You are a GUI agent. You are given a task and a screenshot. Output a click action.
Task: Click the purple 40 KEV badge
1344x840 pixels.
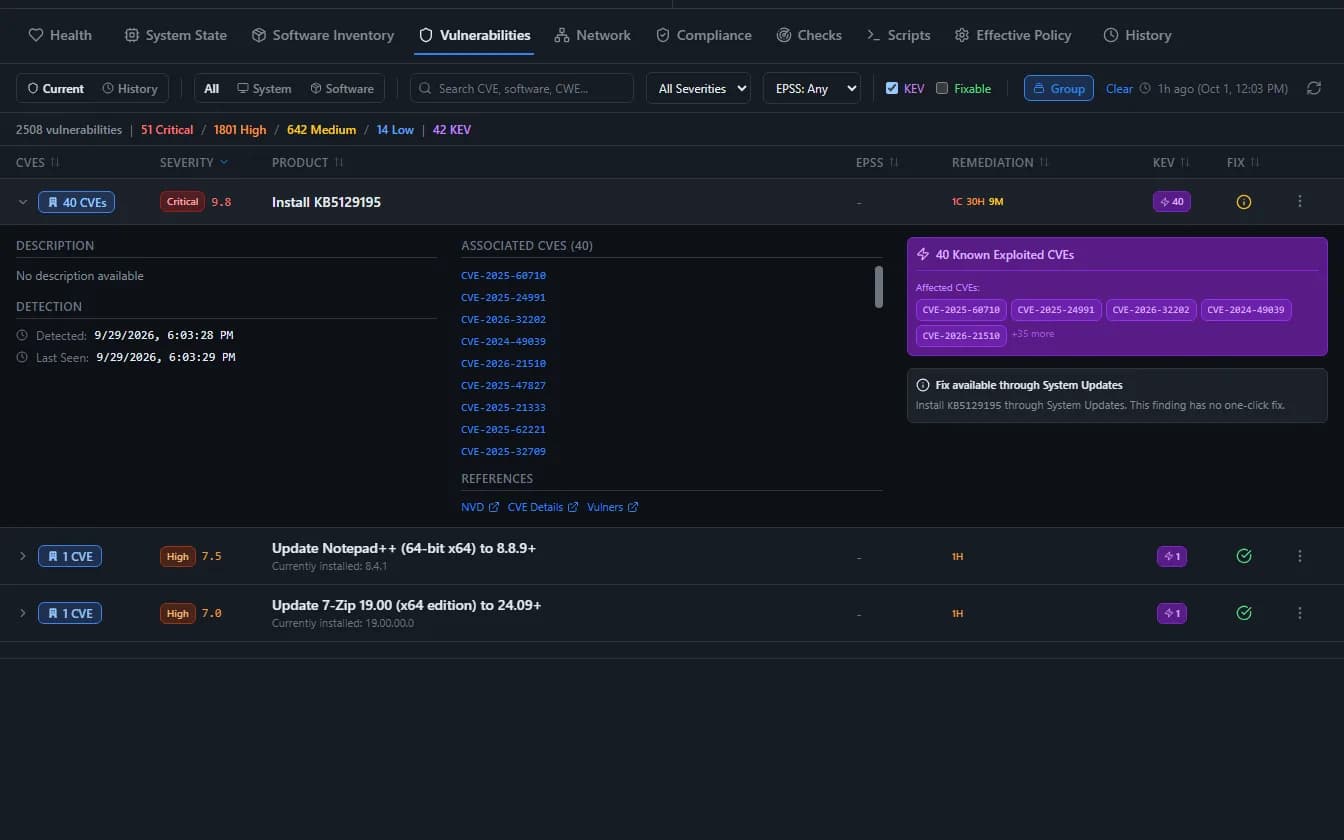[1172, 201]
